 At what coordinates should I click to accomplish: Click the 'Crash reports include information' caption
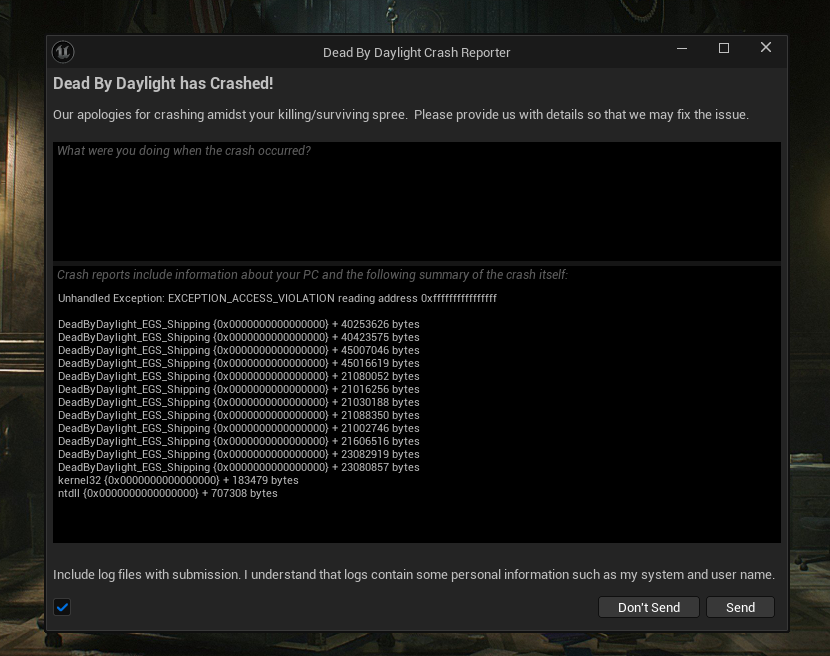pyautogui.click(x=312, y=275)
